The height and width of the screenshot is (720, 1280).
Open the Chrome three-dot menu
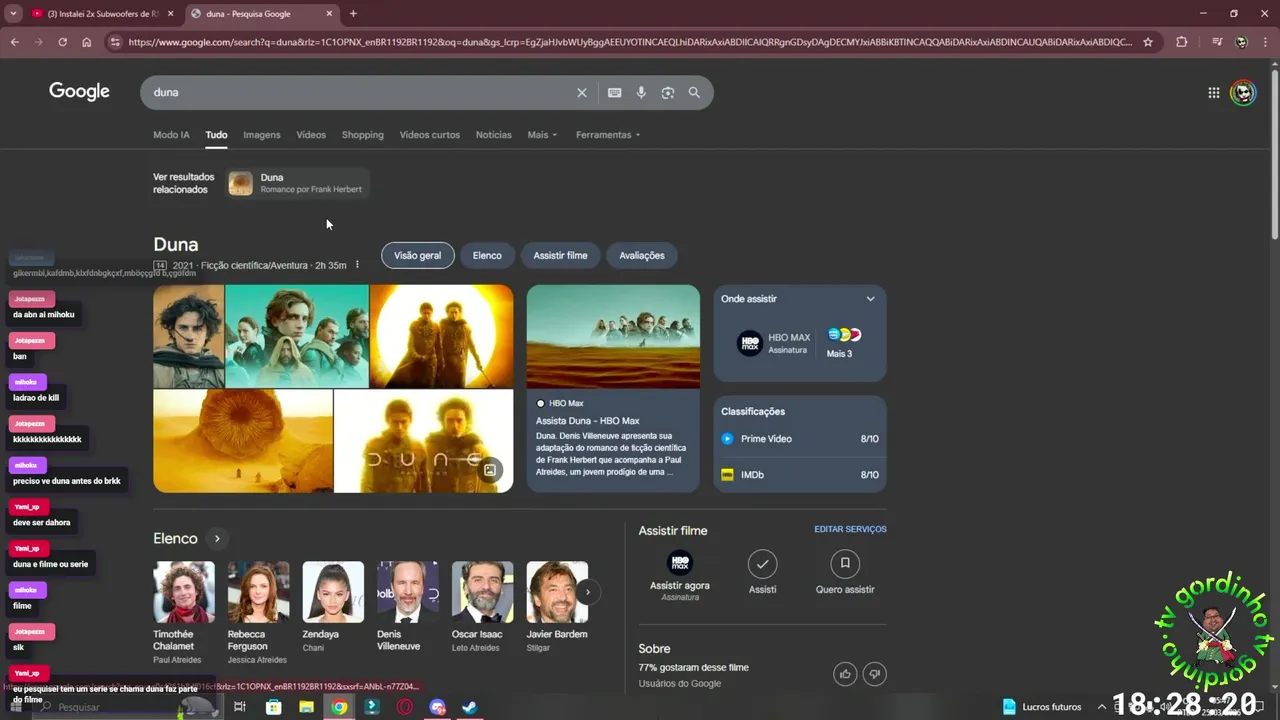tap(1265, 42)
